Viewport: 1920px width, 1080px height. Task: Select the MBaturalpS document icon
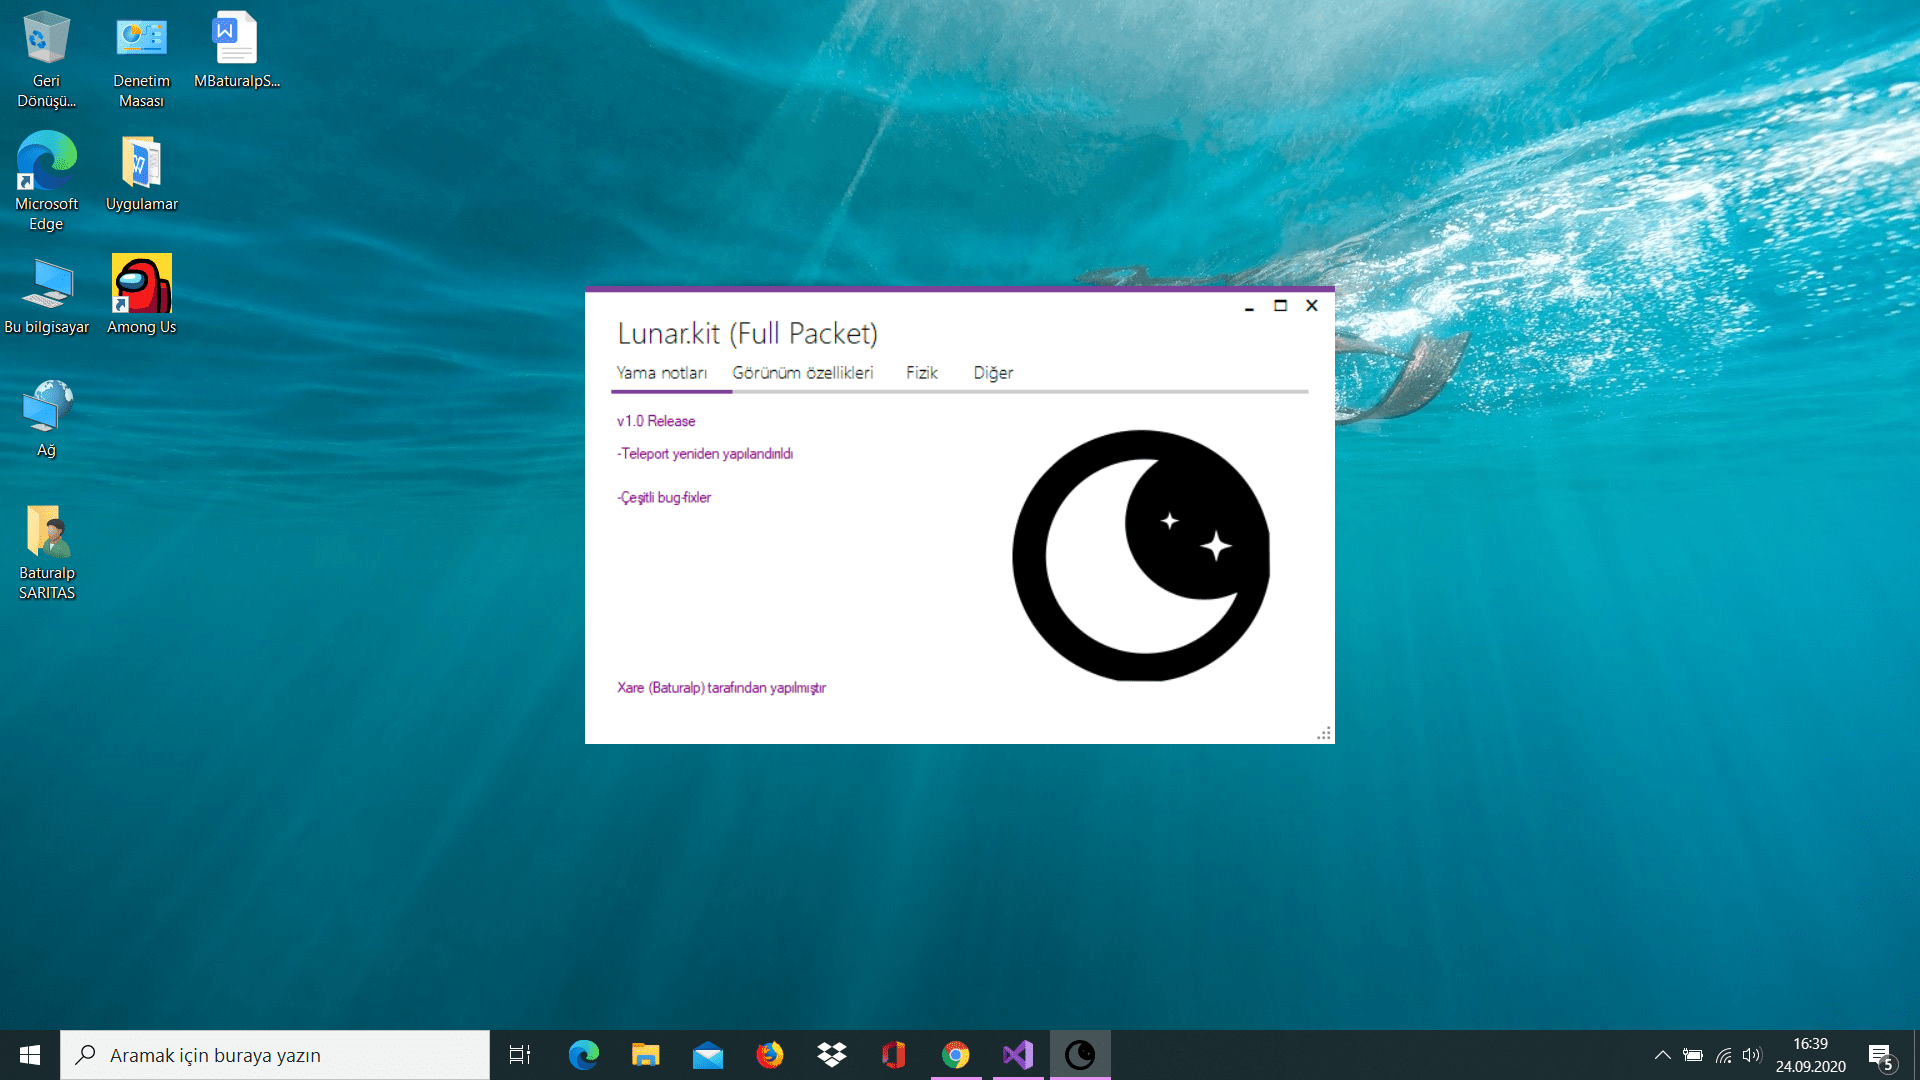236,50
